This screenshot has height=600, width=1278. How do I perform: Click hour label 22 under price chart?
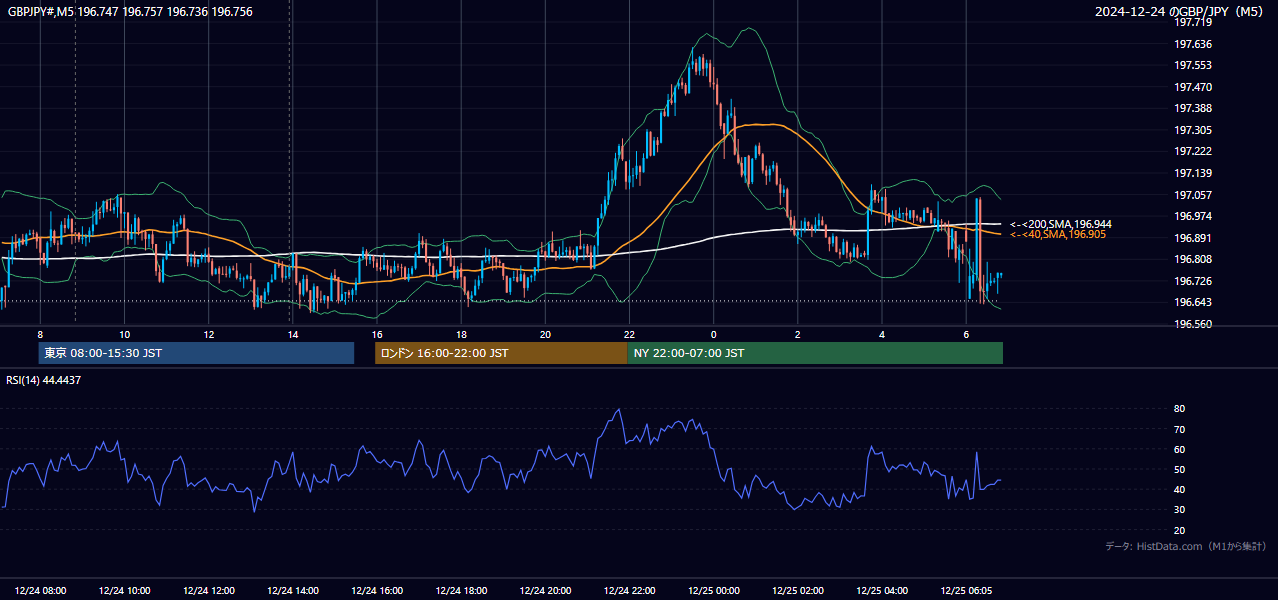tap(629, 334)
